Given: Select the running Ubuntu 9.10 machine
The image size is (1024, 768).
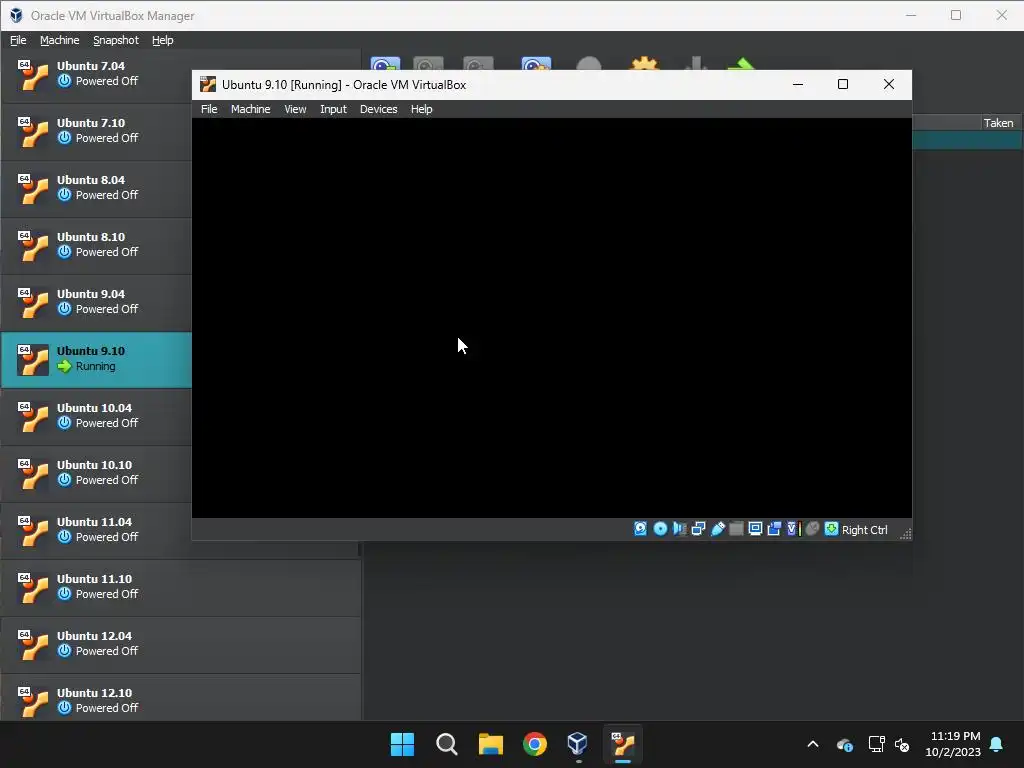Looking at the screenshot, I should click(96, 360).
